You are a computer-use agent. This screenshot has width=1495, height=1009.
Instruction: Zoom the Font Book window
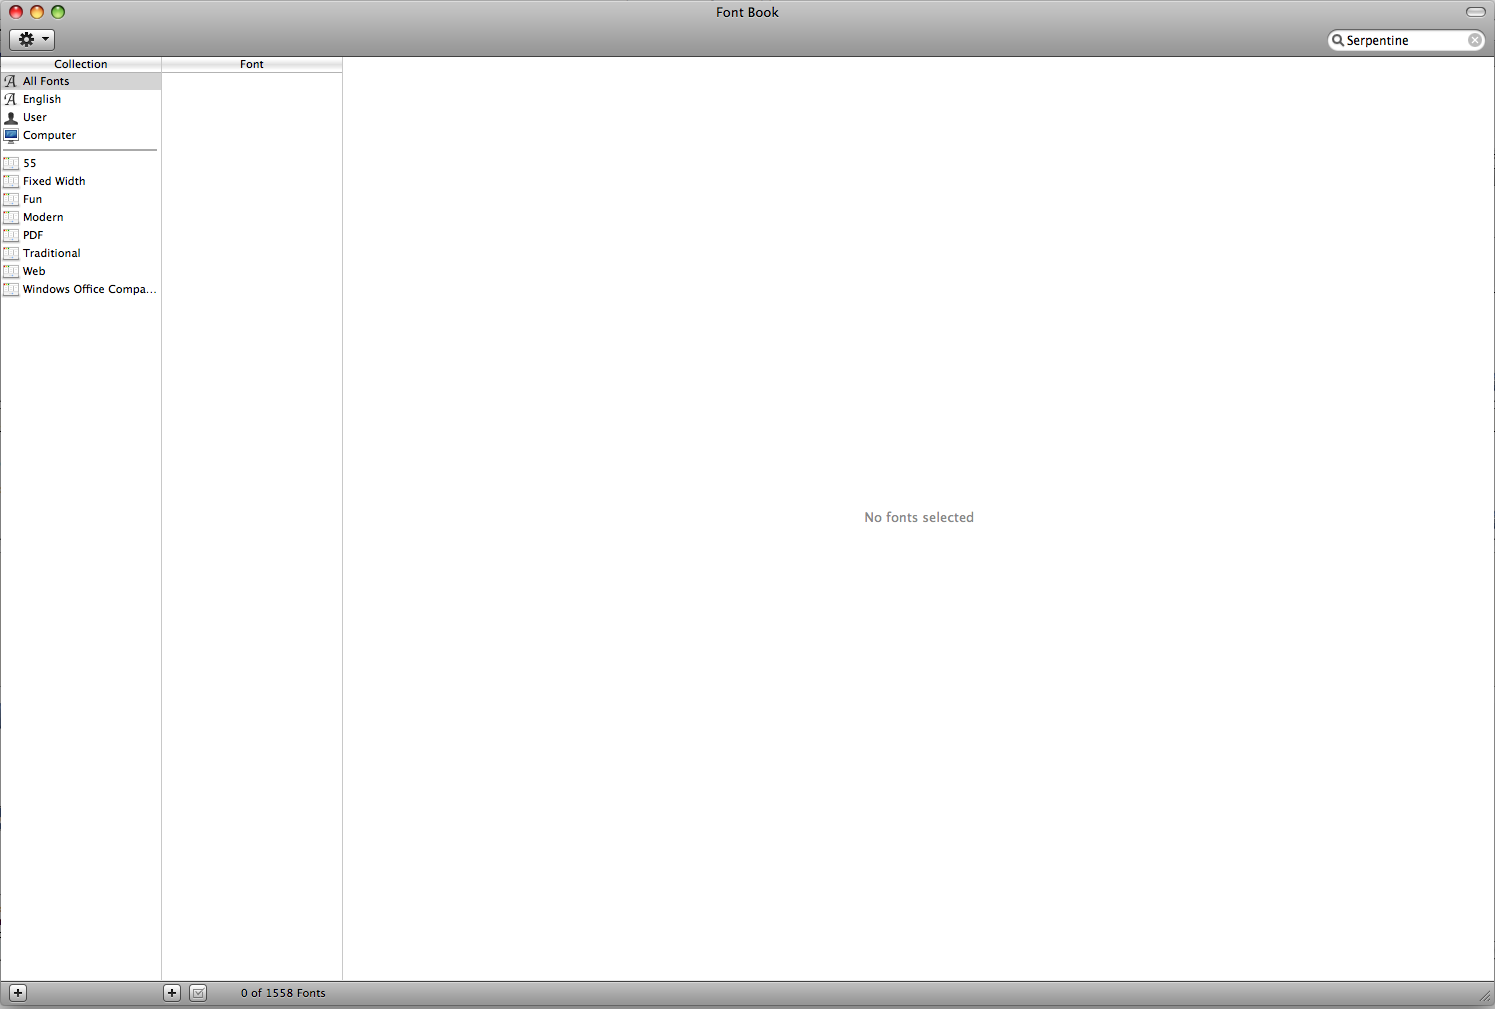coord(58,12)
